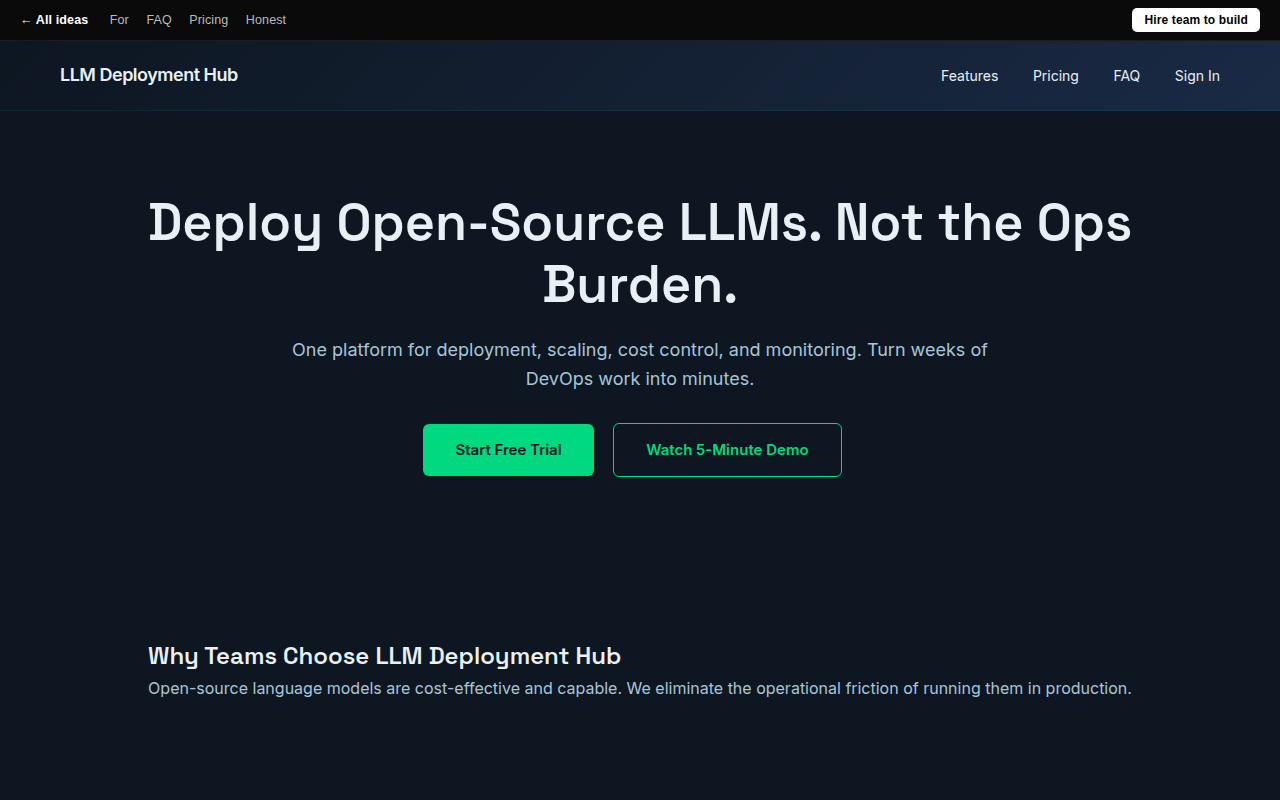This screenshot has height=800, width=1280.
Task: Open FAQ in the top black bar
Action: pos(159,20)
